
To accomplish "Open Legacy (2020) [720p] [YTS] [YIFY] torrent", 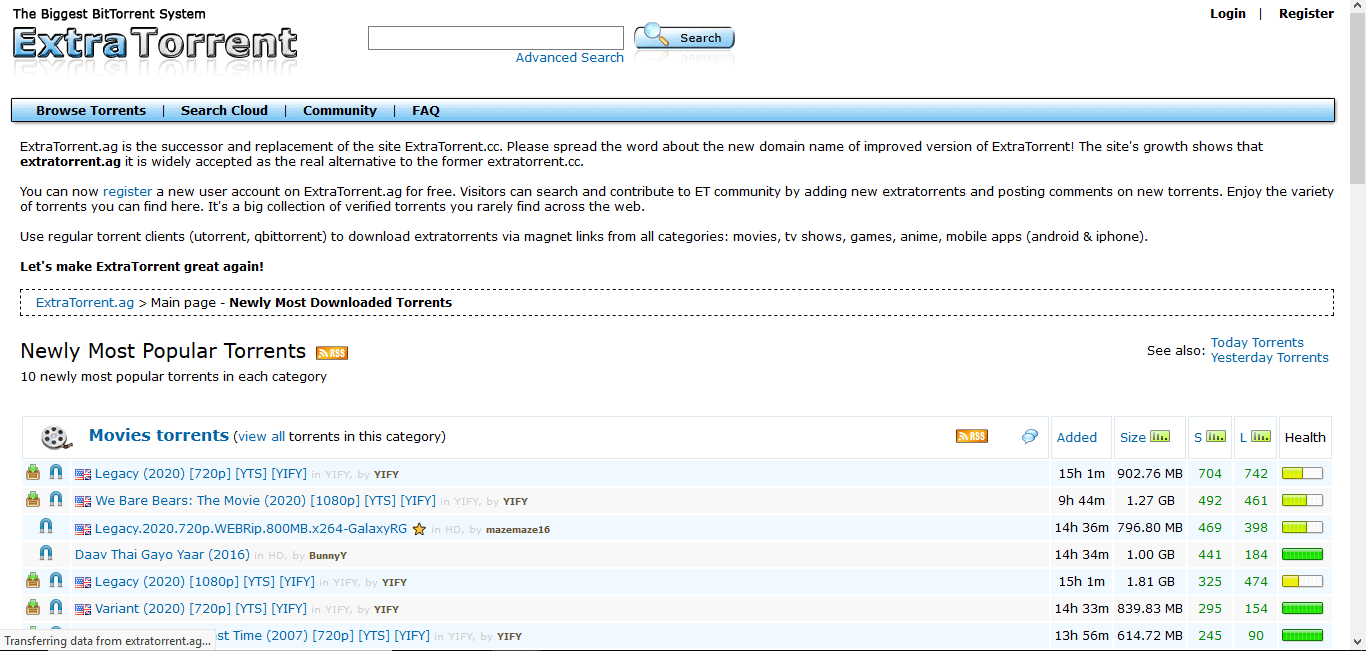I will pos(201,474).
